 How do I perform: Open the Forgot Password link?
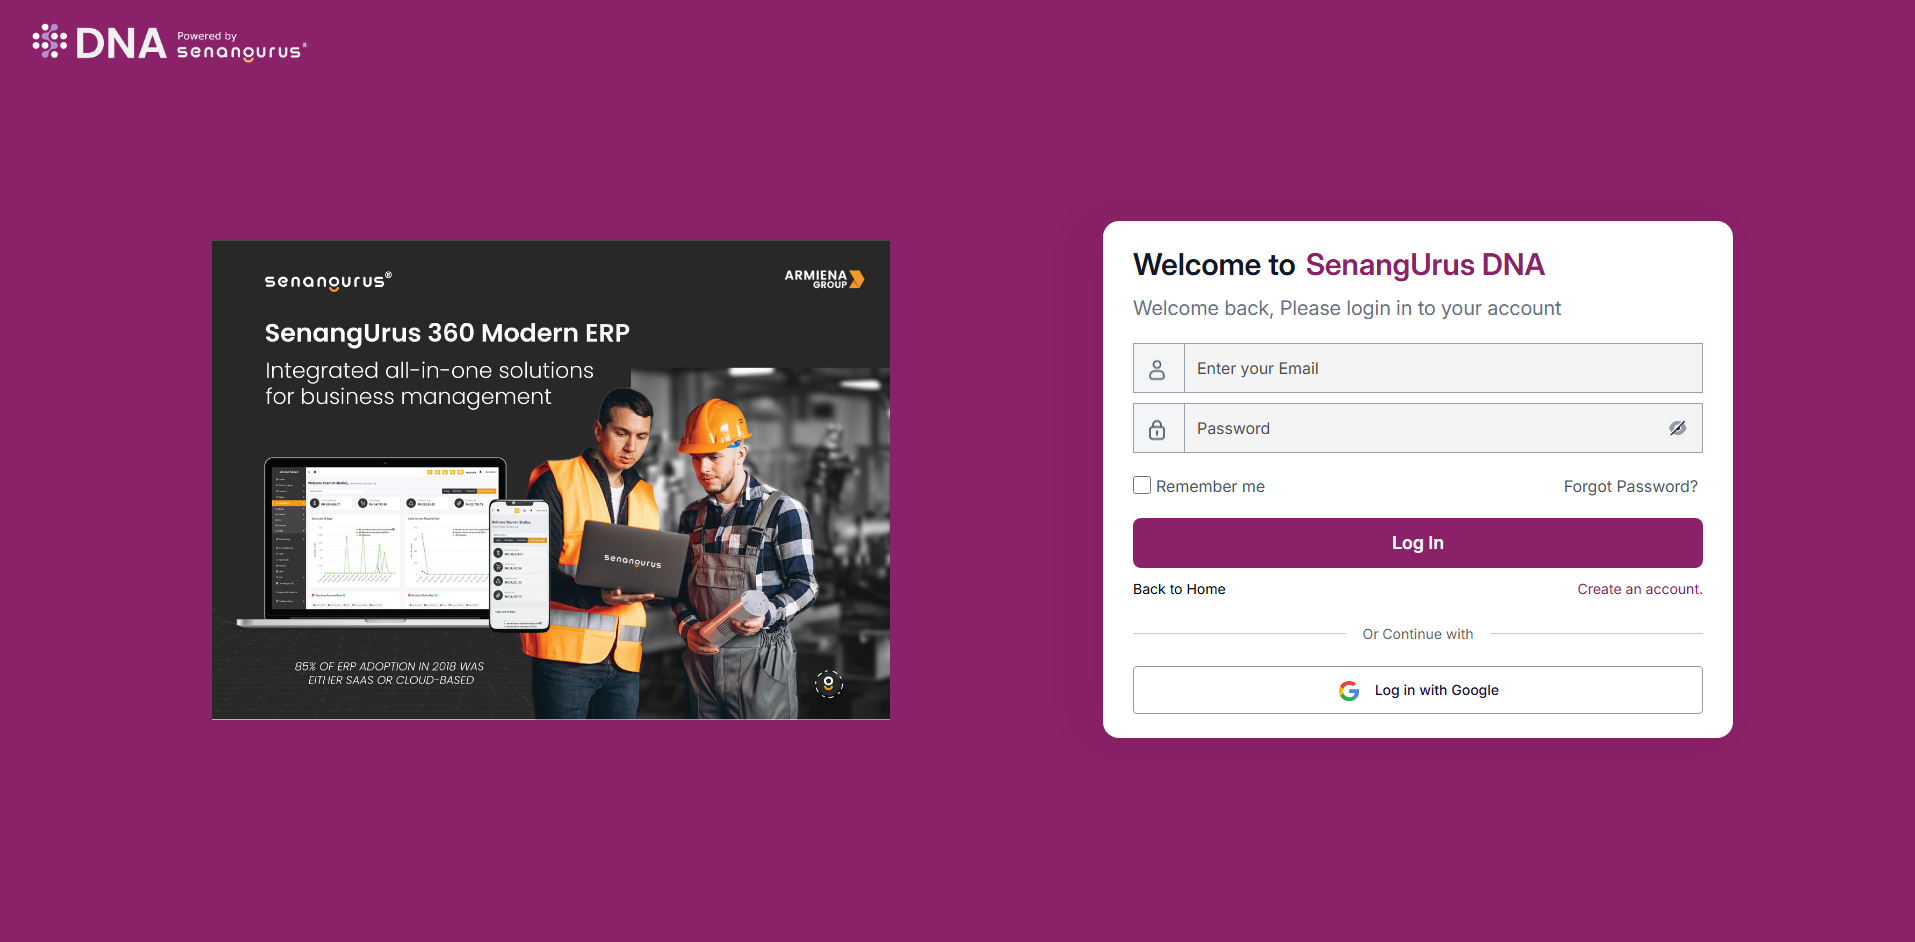pyautogui.click(x=1631, y=486)
